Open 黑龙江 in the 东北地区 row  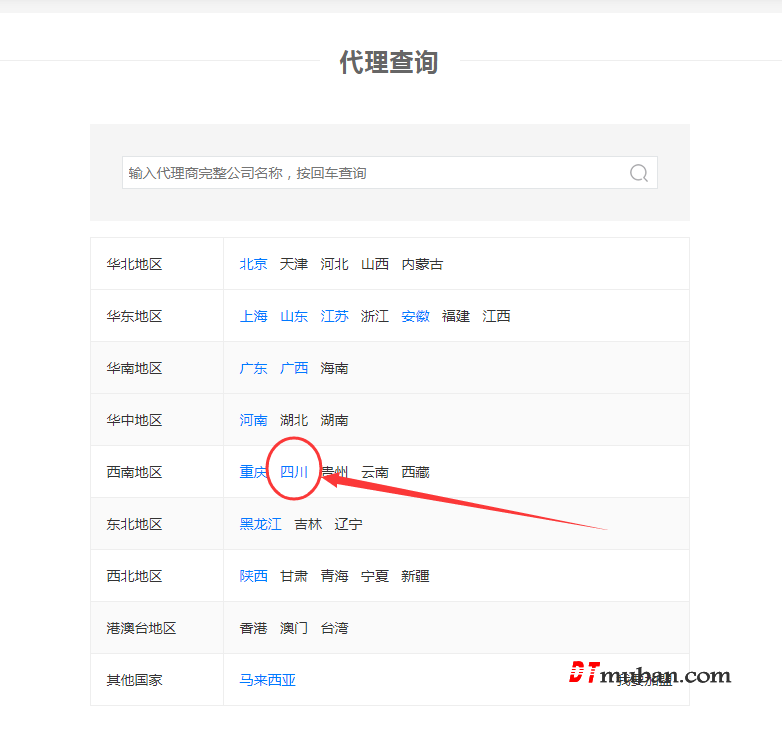pos(260,524)
